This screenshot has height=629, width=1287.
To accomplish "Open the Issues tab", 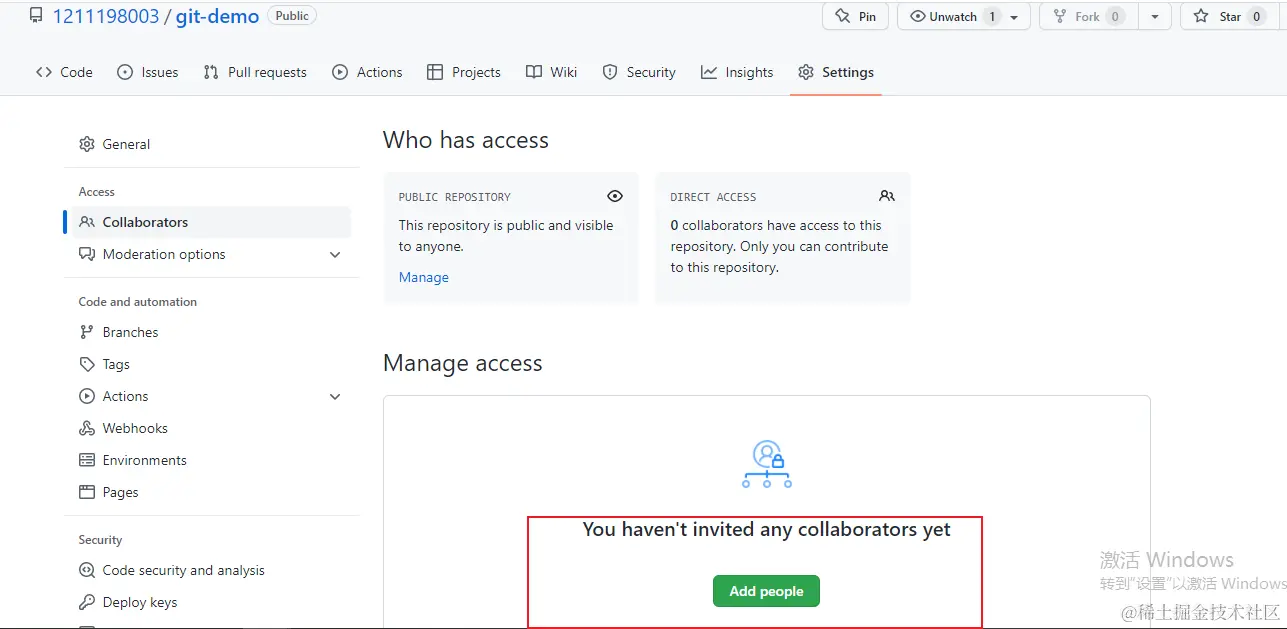I will click(148, 72).
